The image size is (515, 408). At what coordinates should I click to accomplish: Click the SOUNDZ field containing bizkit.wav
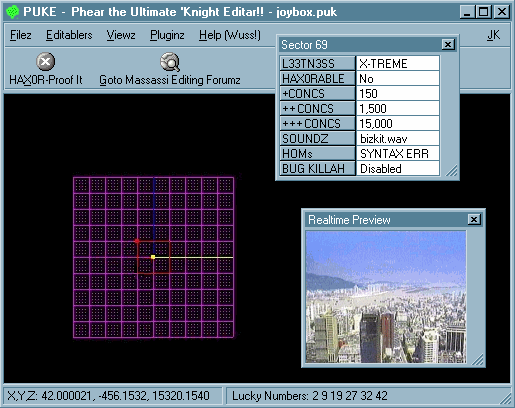point(398,138)
